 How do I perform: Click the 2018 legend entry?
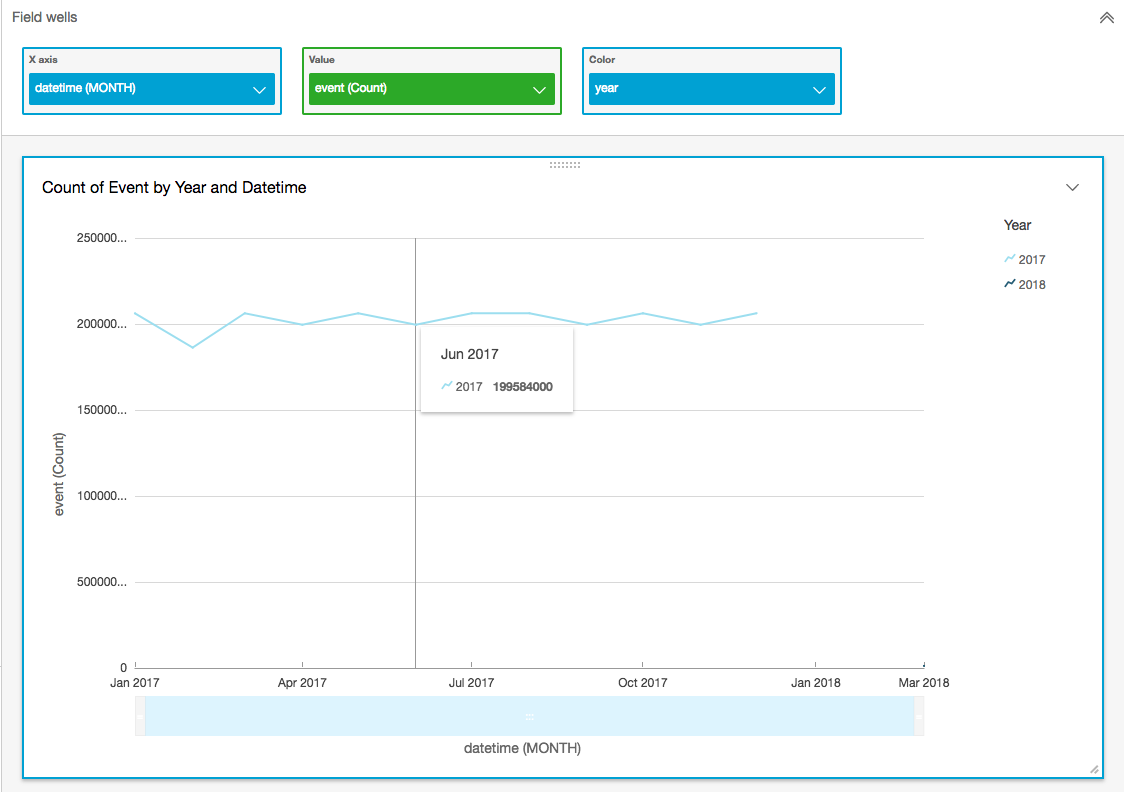1025,285
